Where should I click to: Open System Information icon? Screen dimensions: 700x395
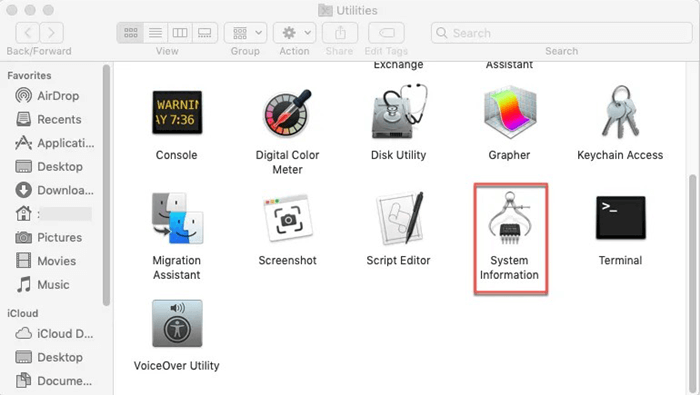(x=509, y=218)
